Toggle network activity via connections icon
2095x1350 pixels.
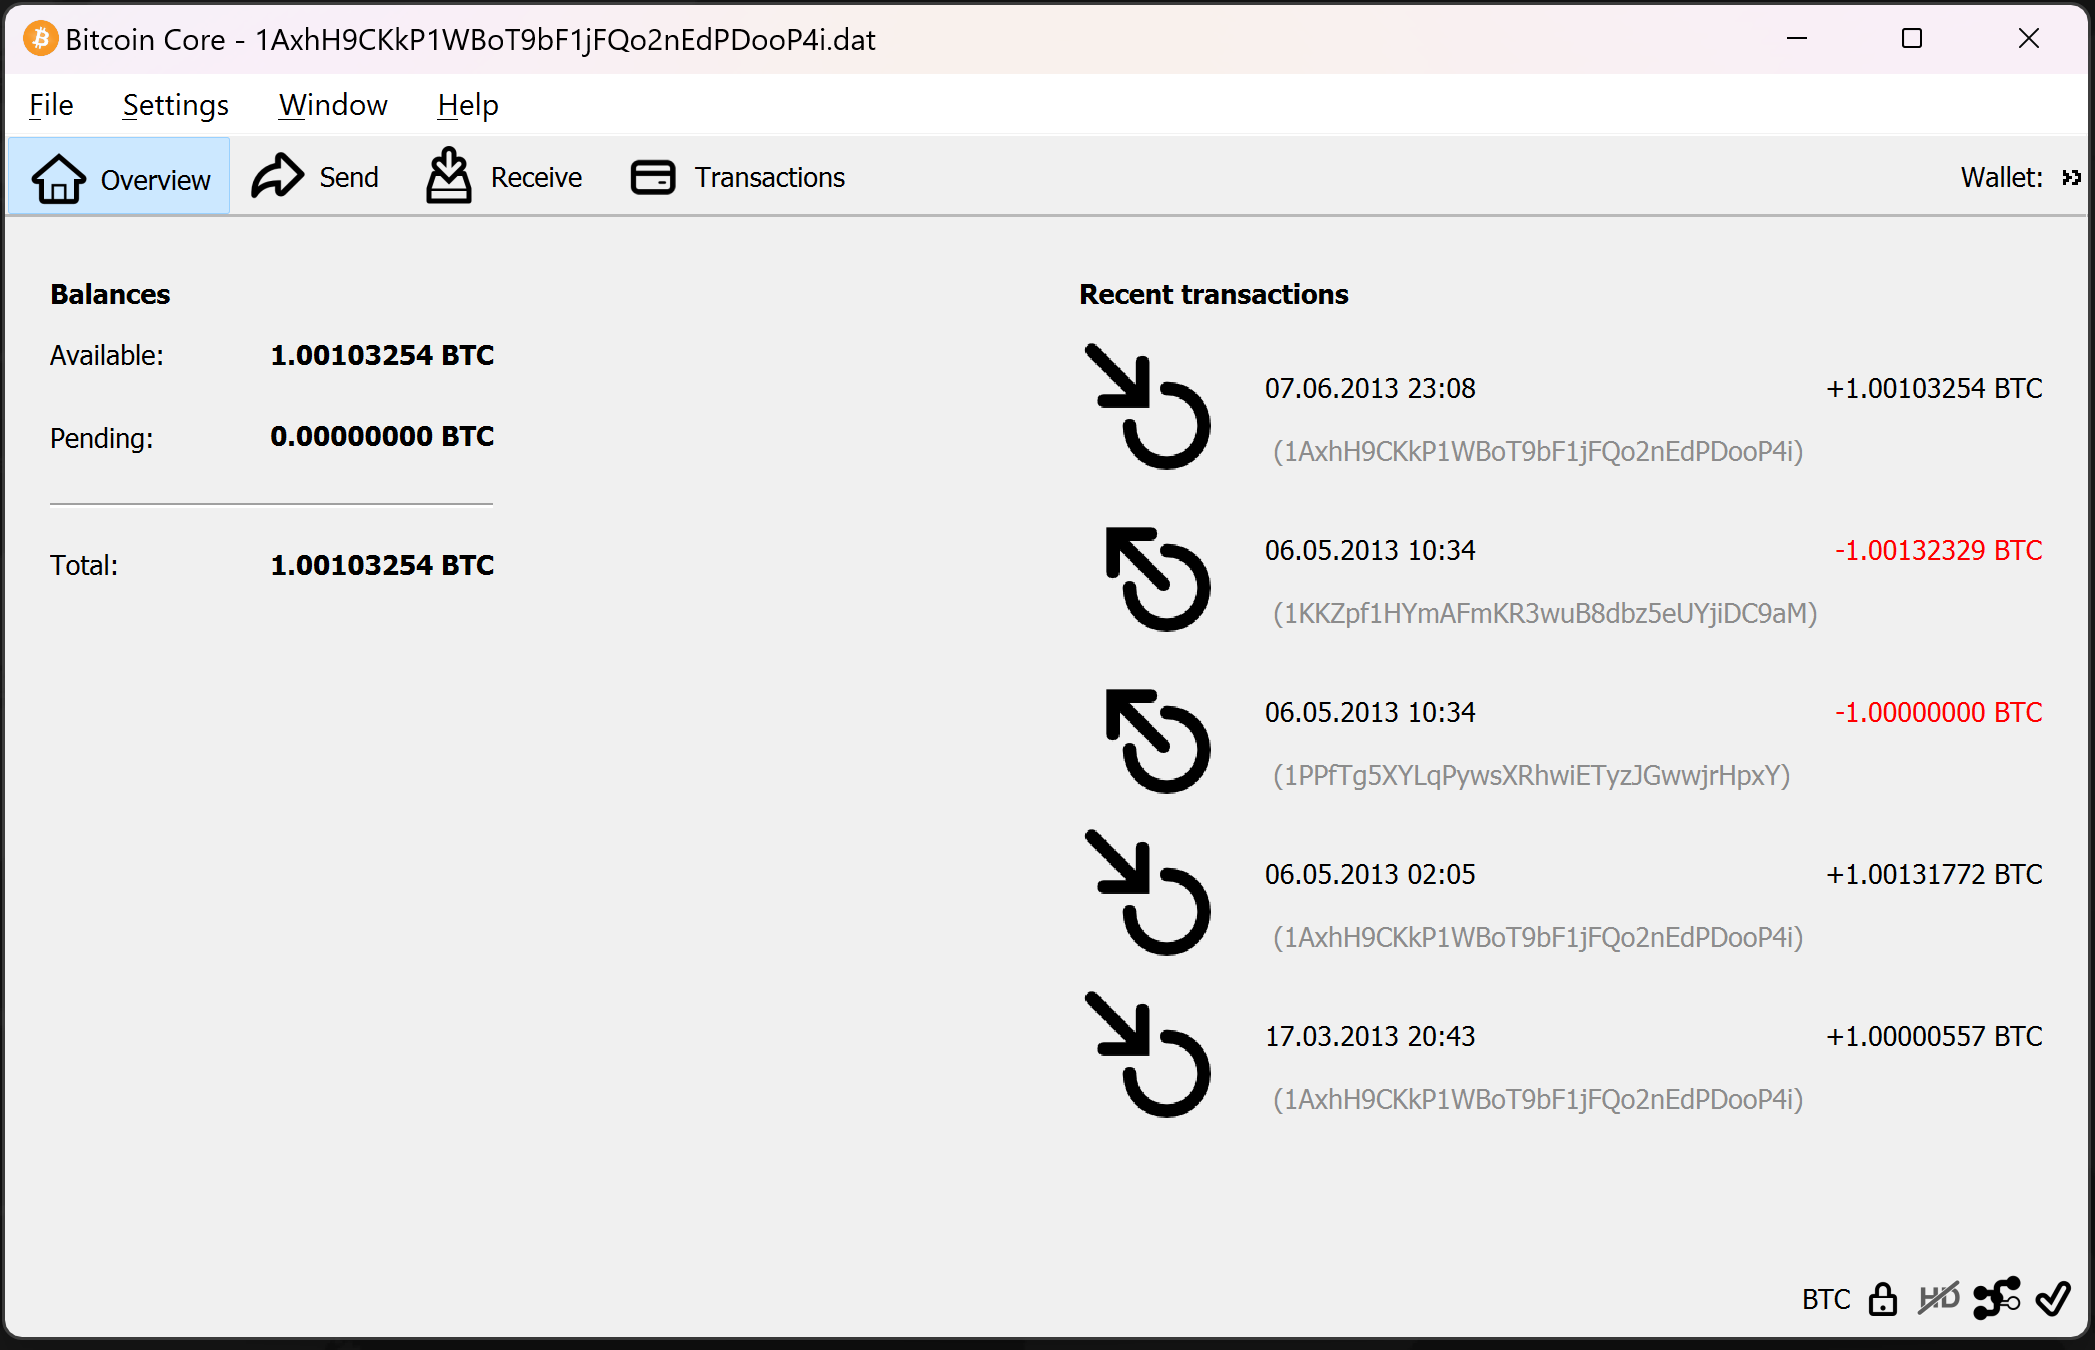pos(1996,1299)
